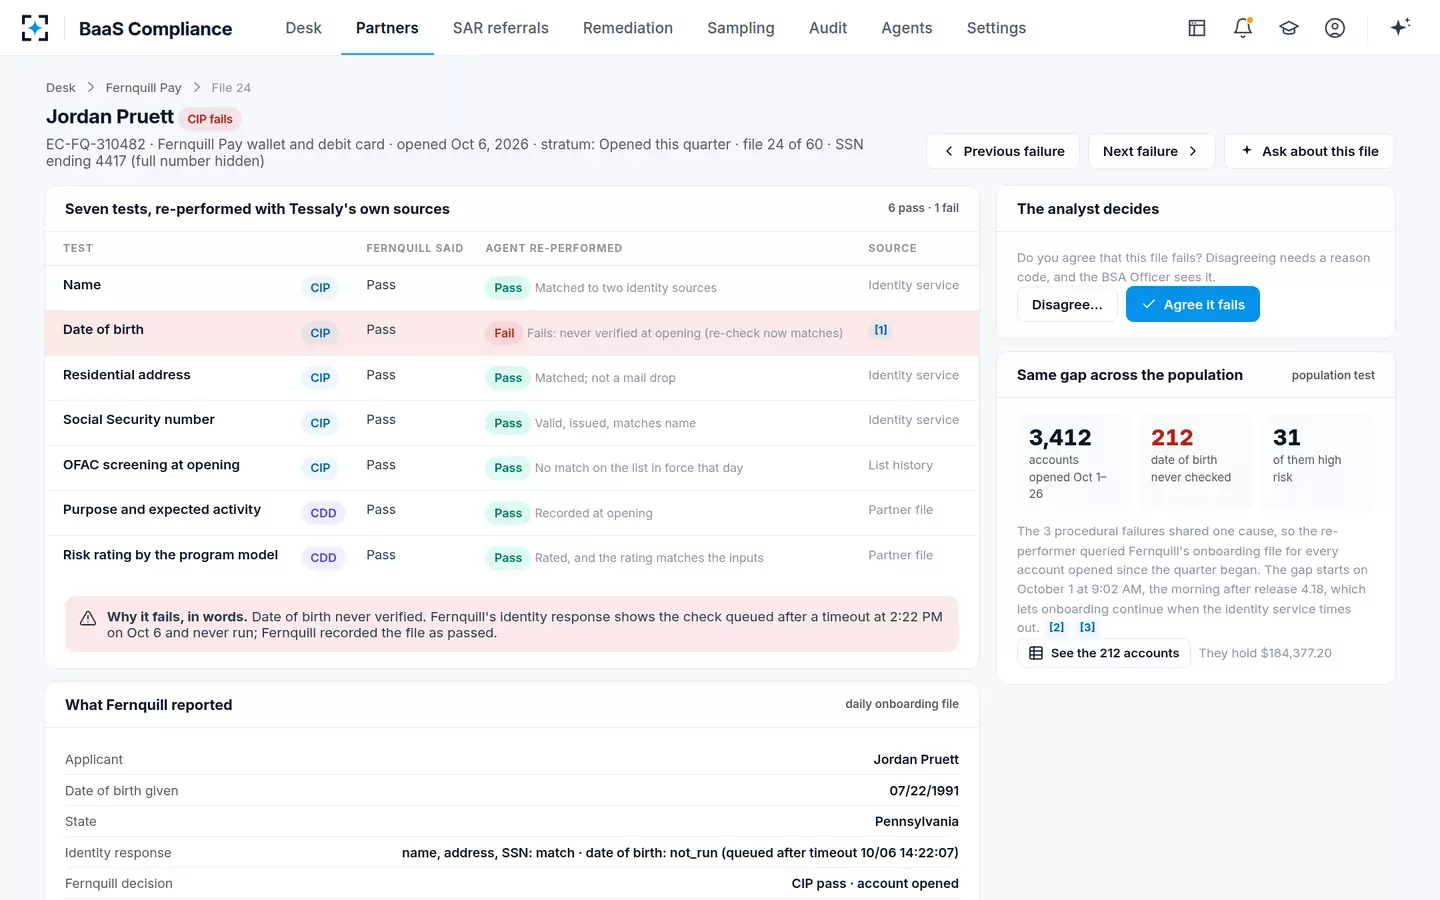Screen dimensions: 1440x900
Task: Click the 31 of them high risk card
Action: [x=1317, y=463]
